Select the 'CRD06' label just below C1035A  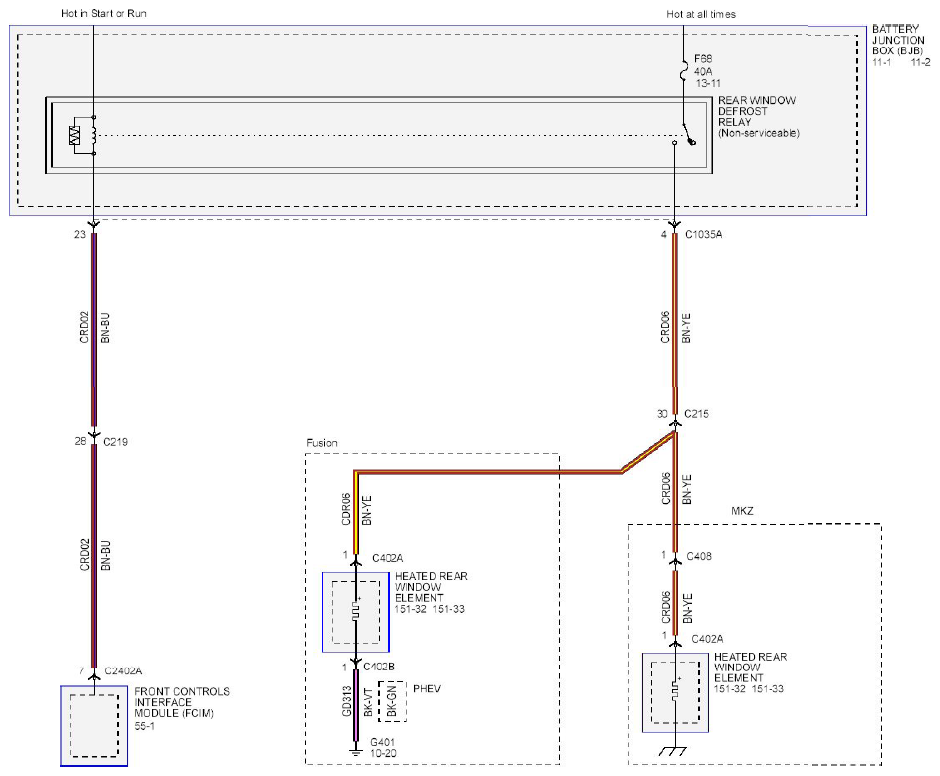pos(665,327)
